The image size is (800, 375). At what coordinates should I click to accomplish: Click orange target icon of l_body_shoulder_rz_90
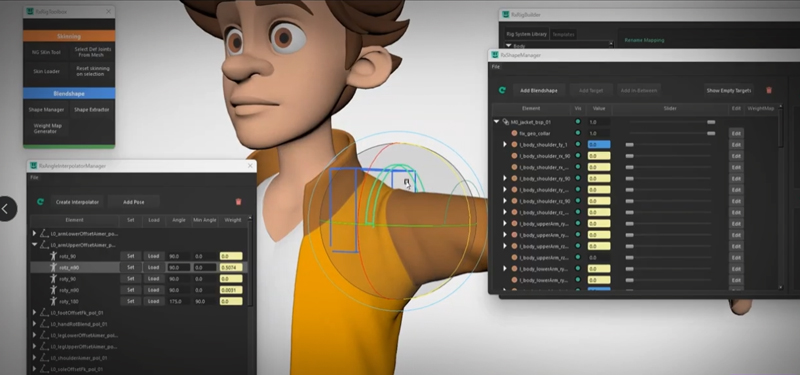pos(514,201)
